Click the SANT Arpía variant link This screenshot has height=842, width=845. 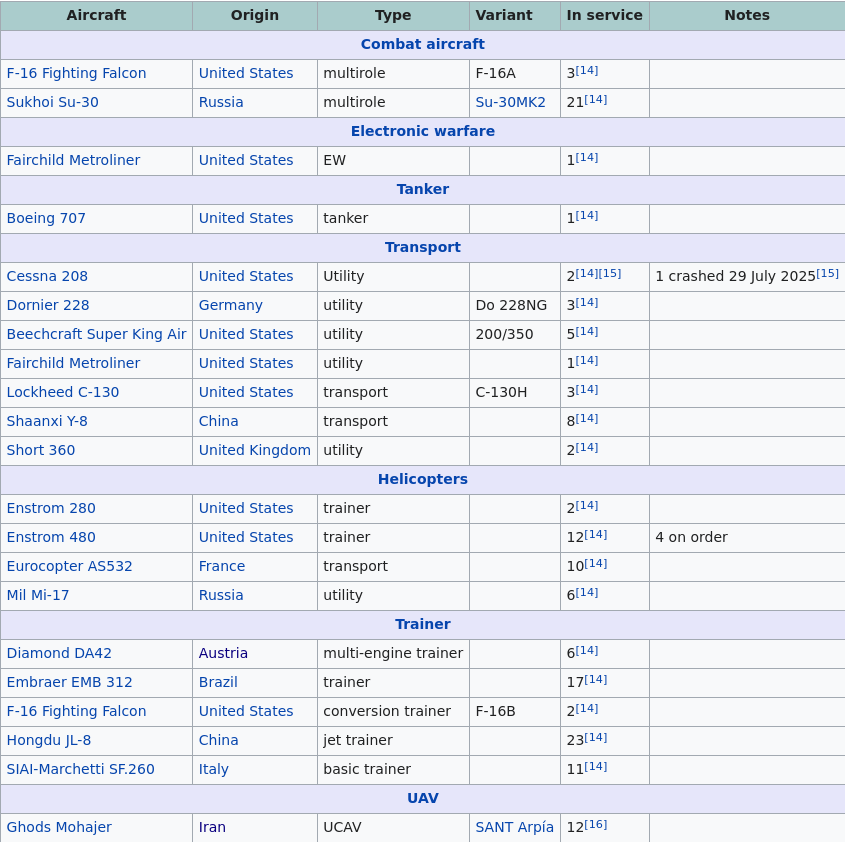point(514,827)
